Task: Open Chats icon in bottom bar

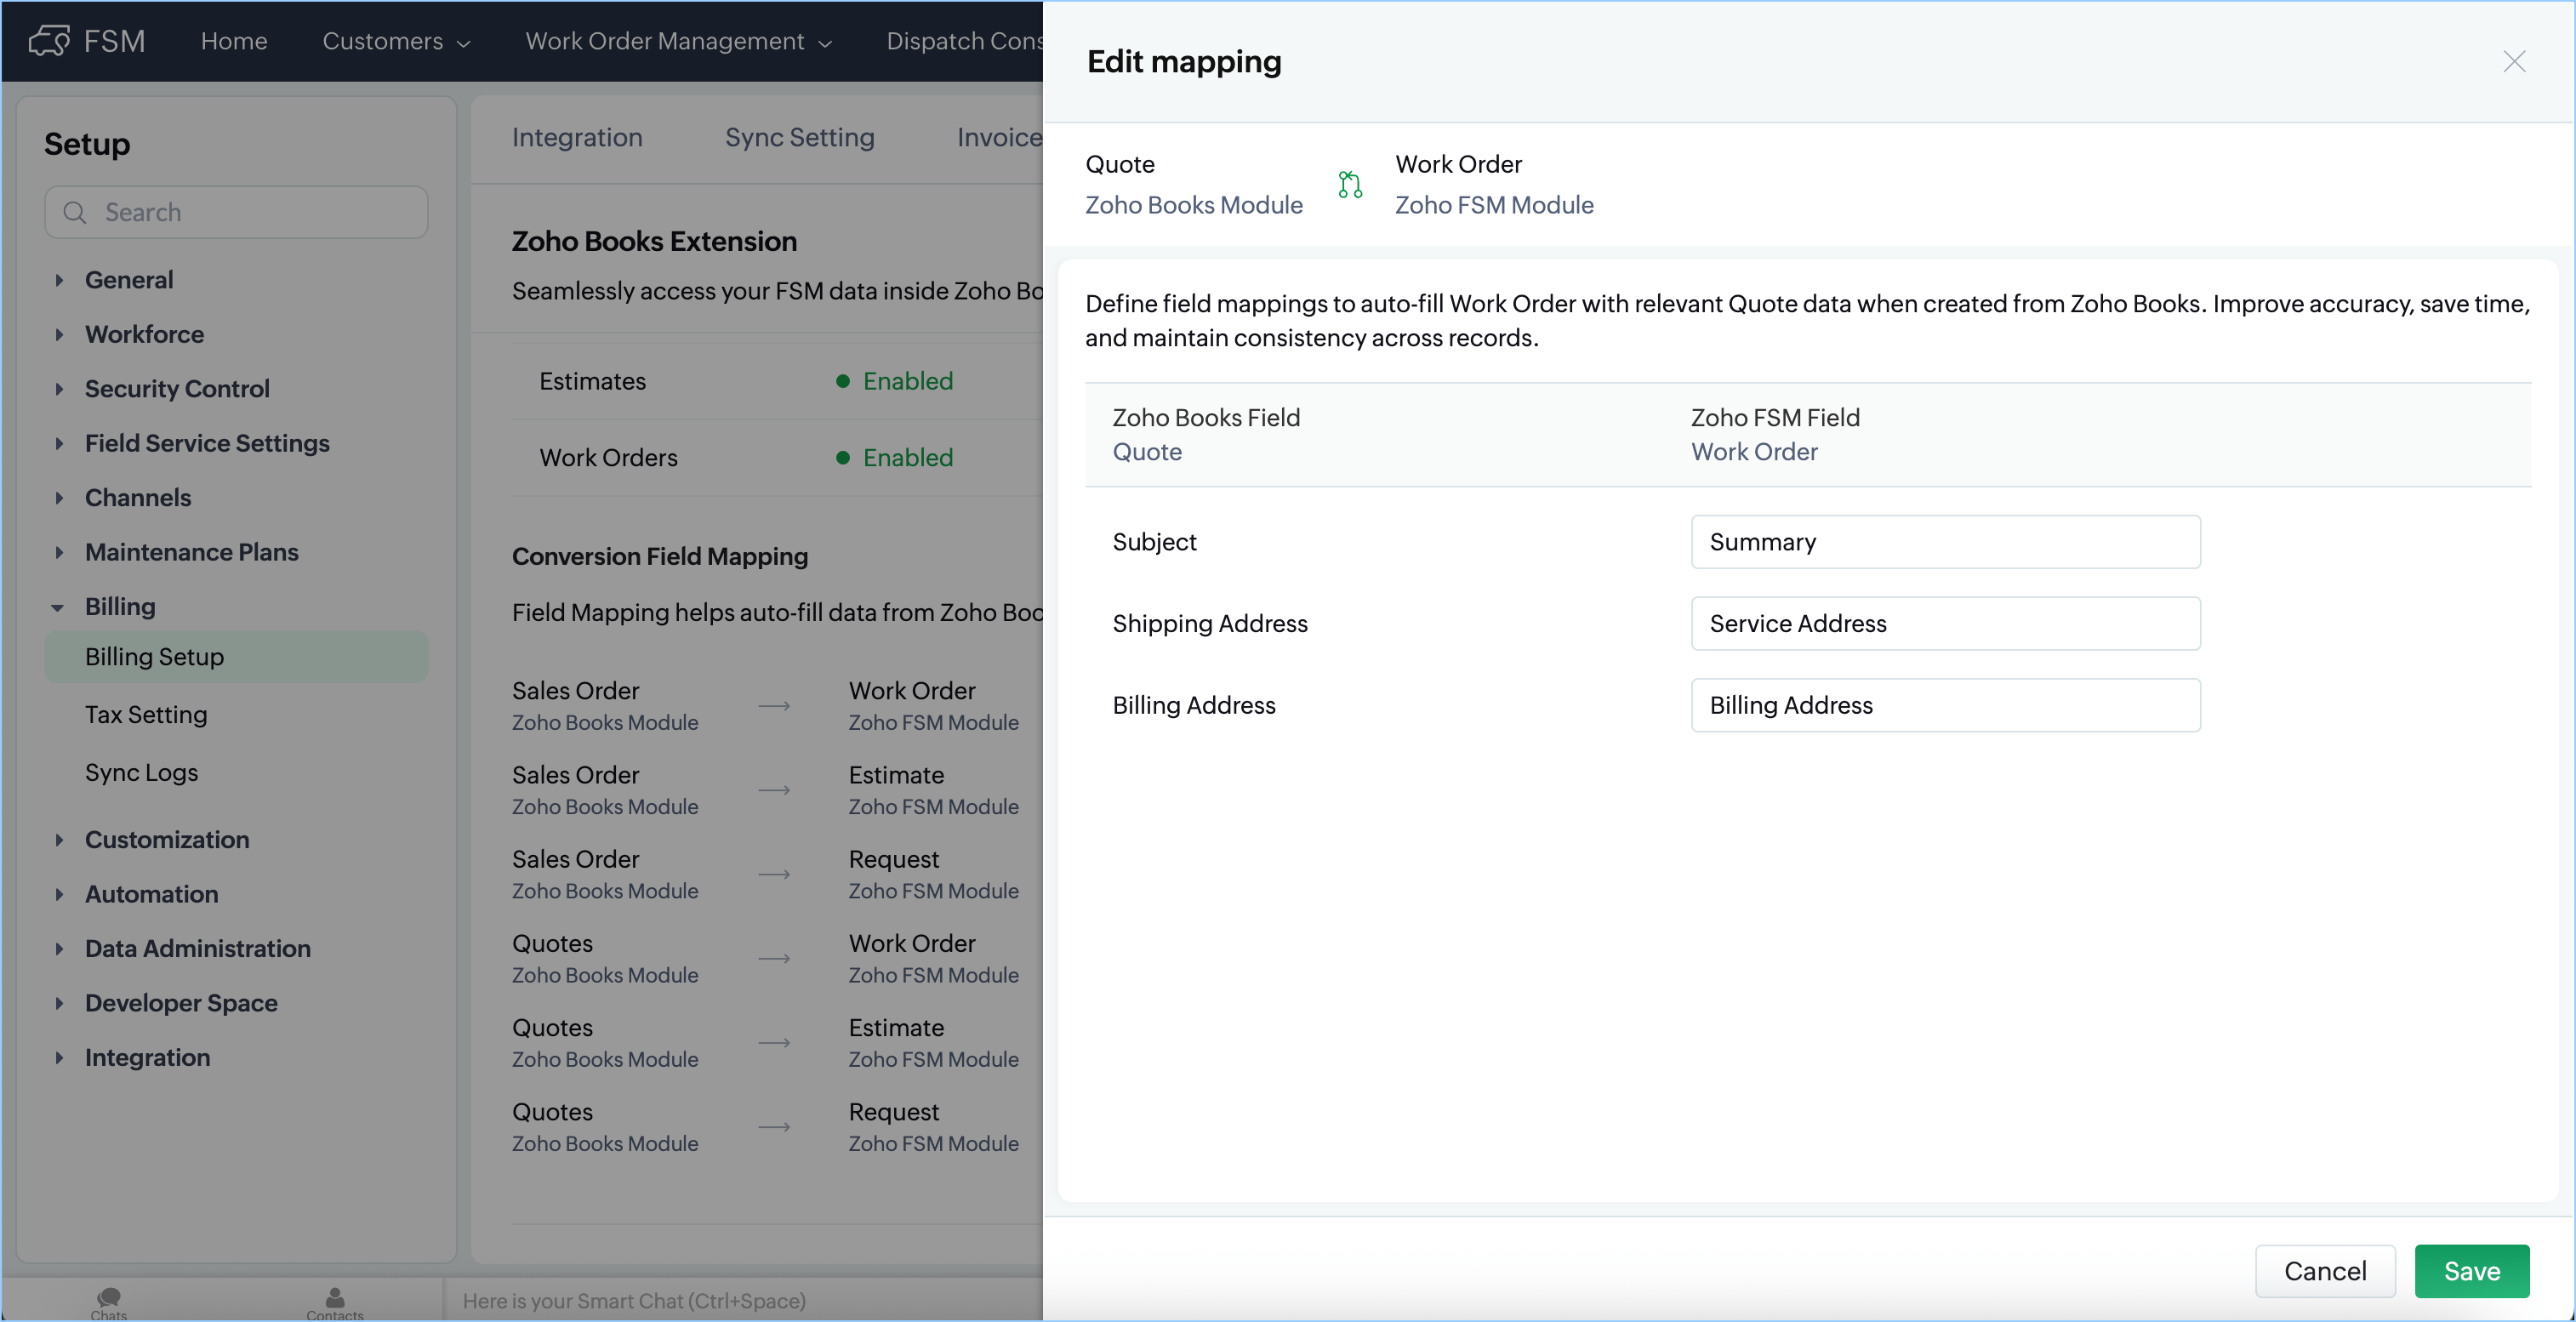Action: click(109, 1300)
